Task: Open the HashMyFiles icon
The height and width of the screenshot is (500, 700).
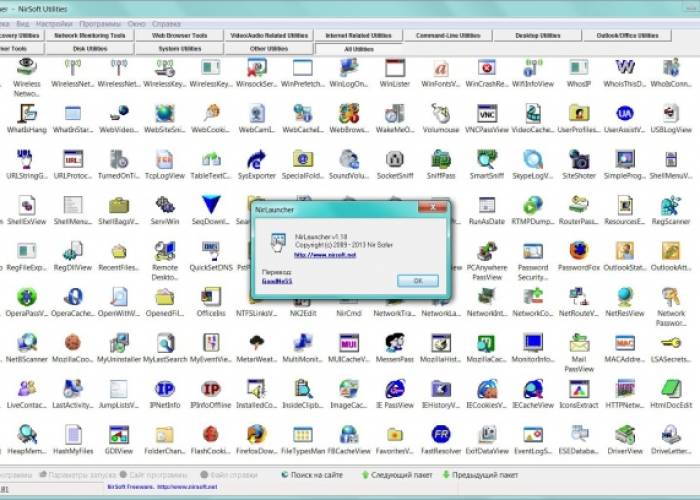Action: tap(73, 435)
